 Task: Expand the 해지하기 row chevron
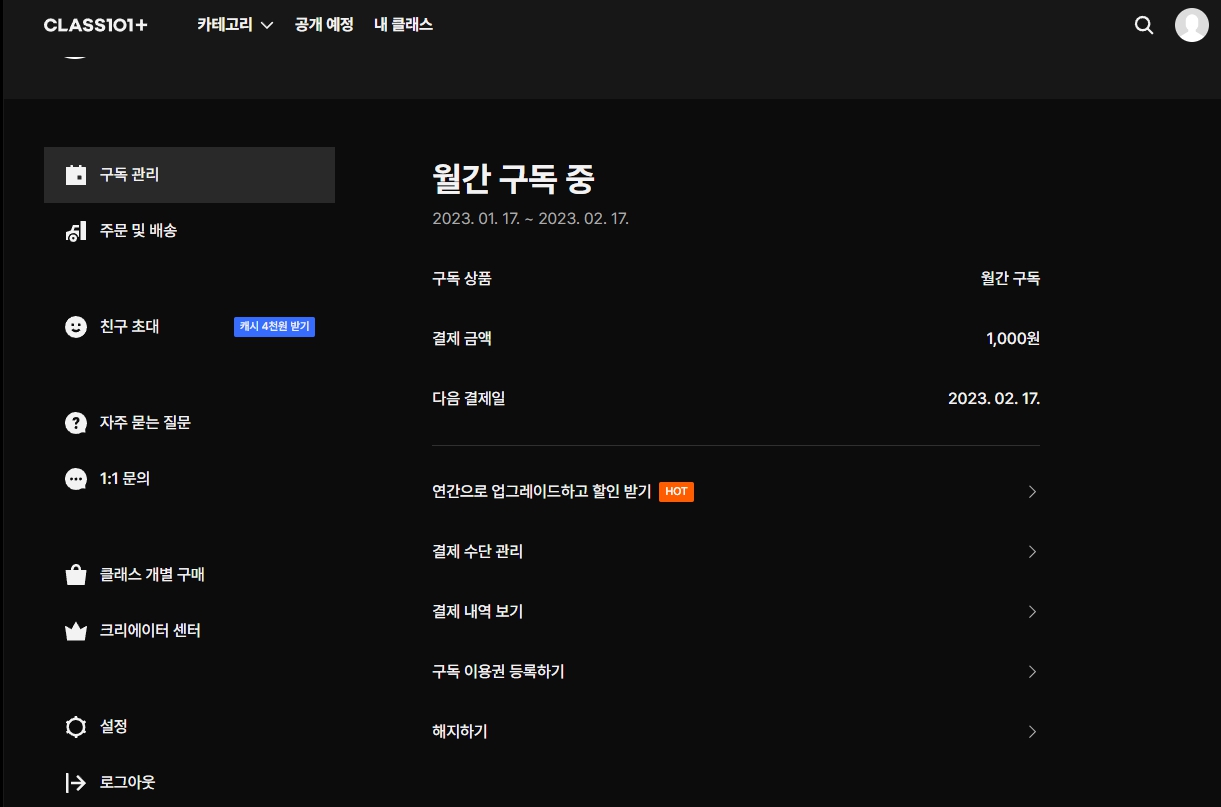[1032, 732]
